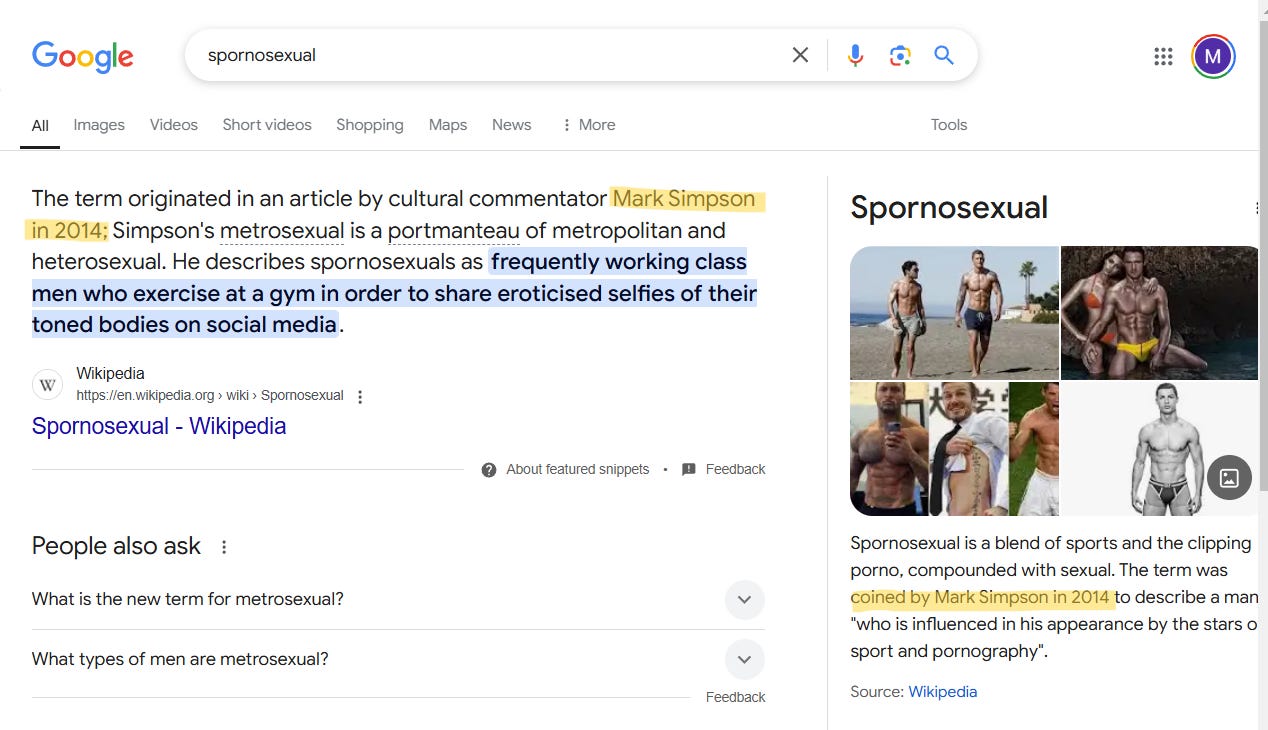Click the help icon next to About featured snippets
Viewport: 1268px width, 730px height.
(489, 469)
